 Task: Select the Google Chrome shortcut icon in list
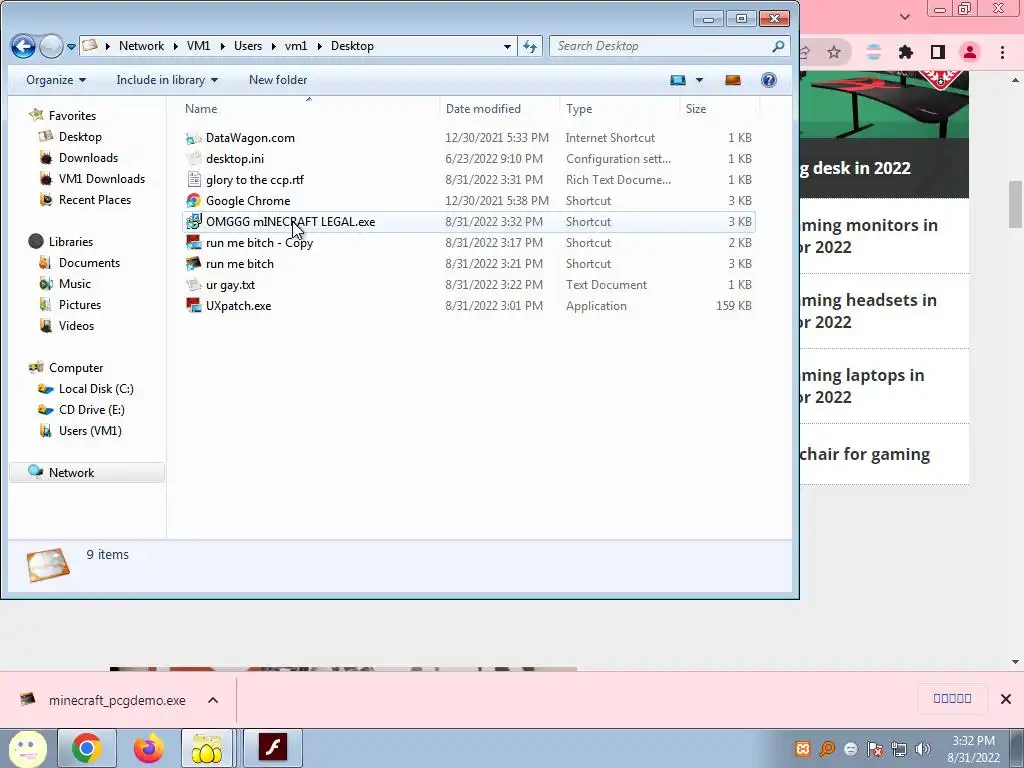coord(193,200)
